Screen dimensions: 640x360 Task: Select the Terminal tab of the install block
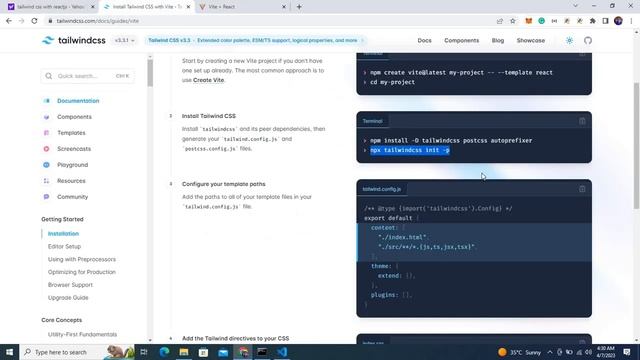372,121
